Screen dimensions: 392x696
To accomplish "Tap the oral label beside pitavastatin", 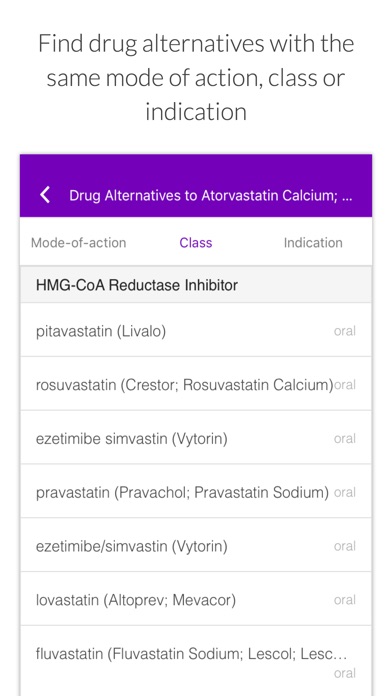I will point(345,331).
